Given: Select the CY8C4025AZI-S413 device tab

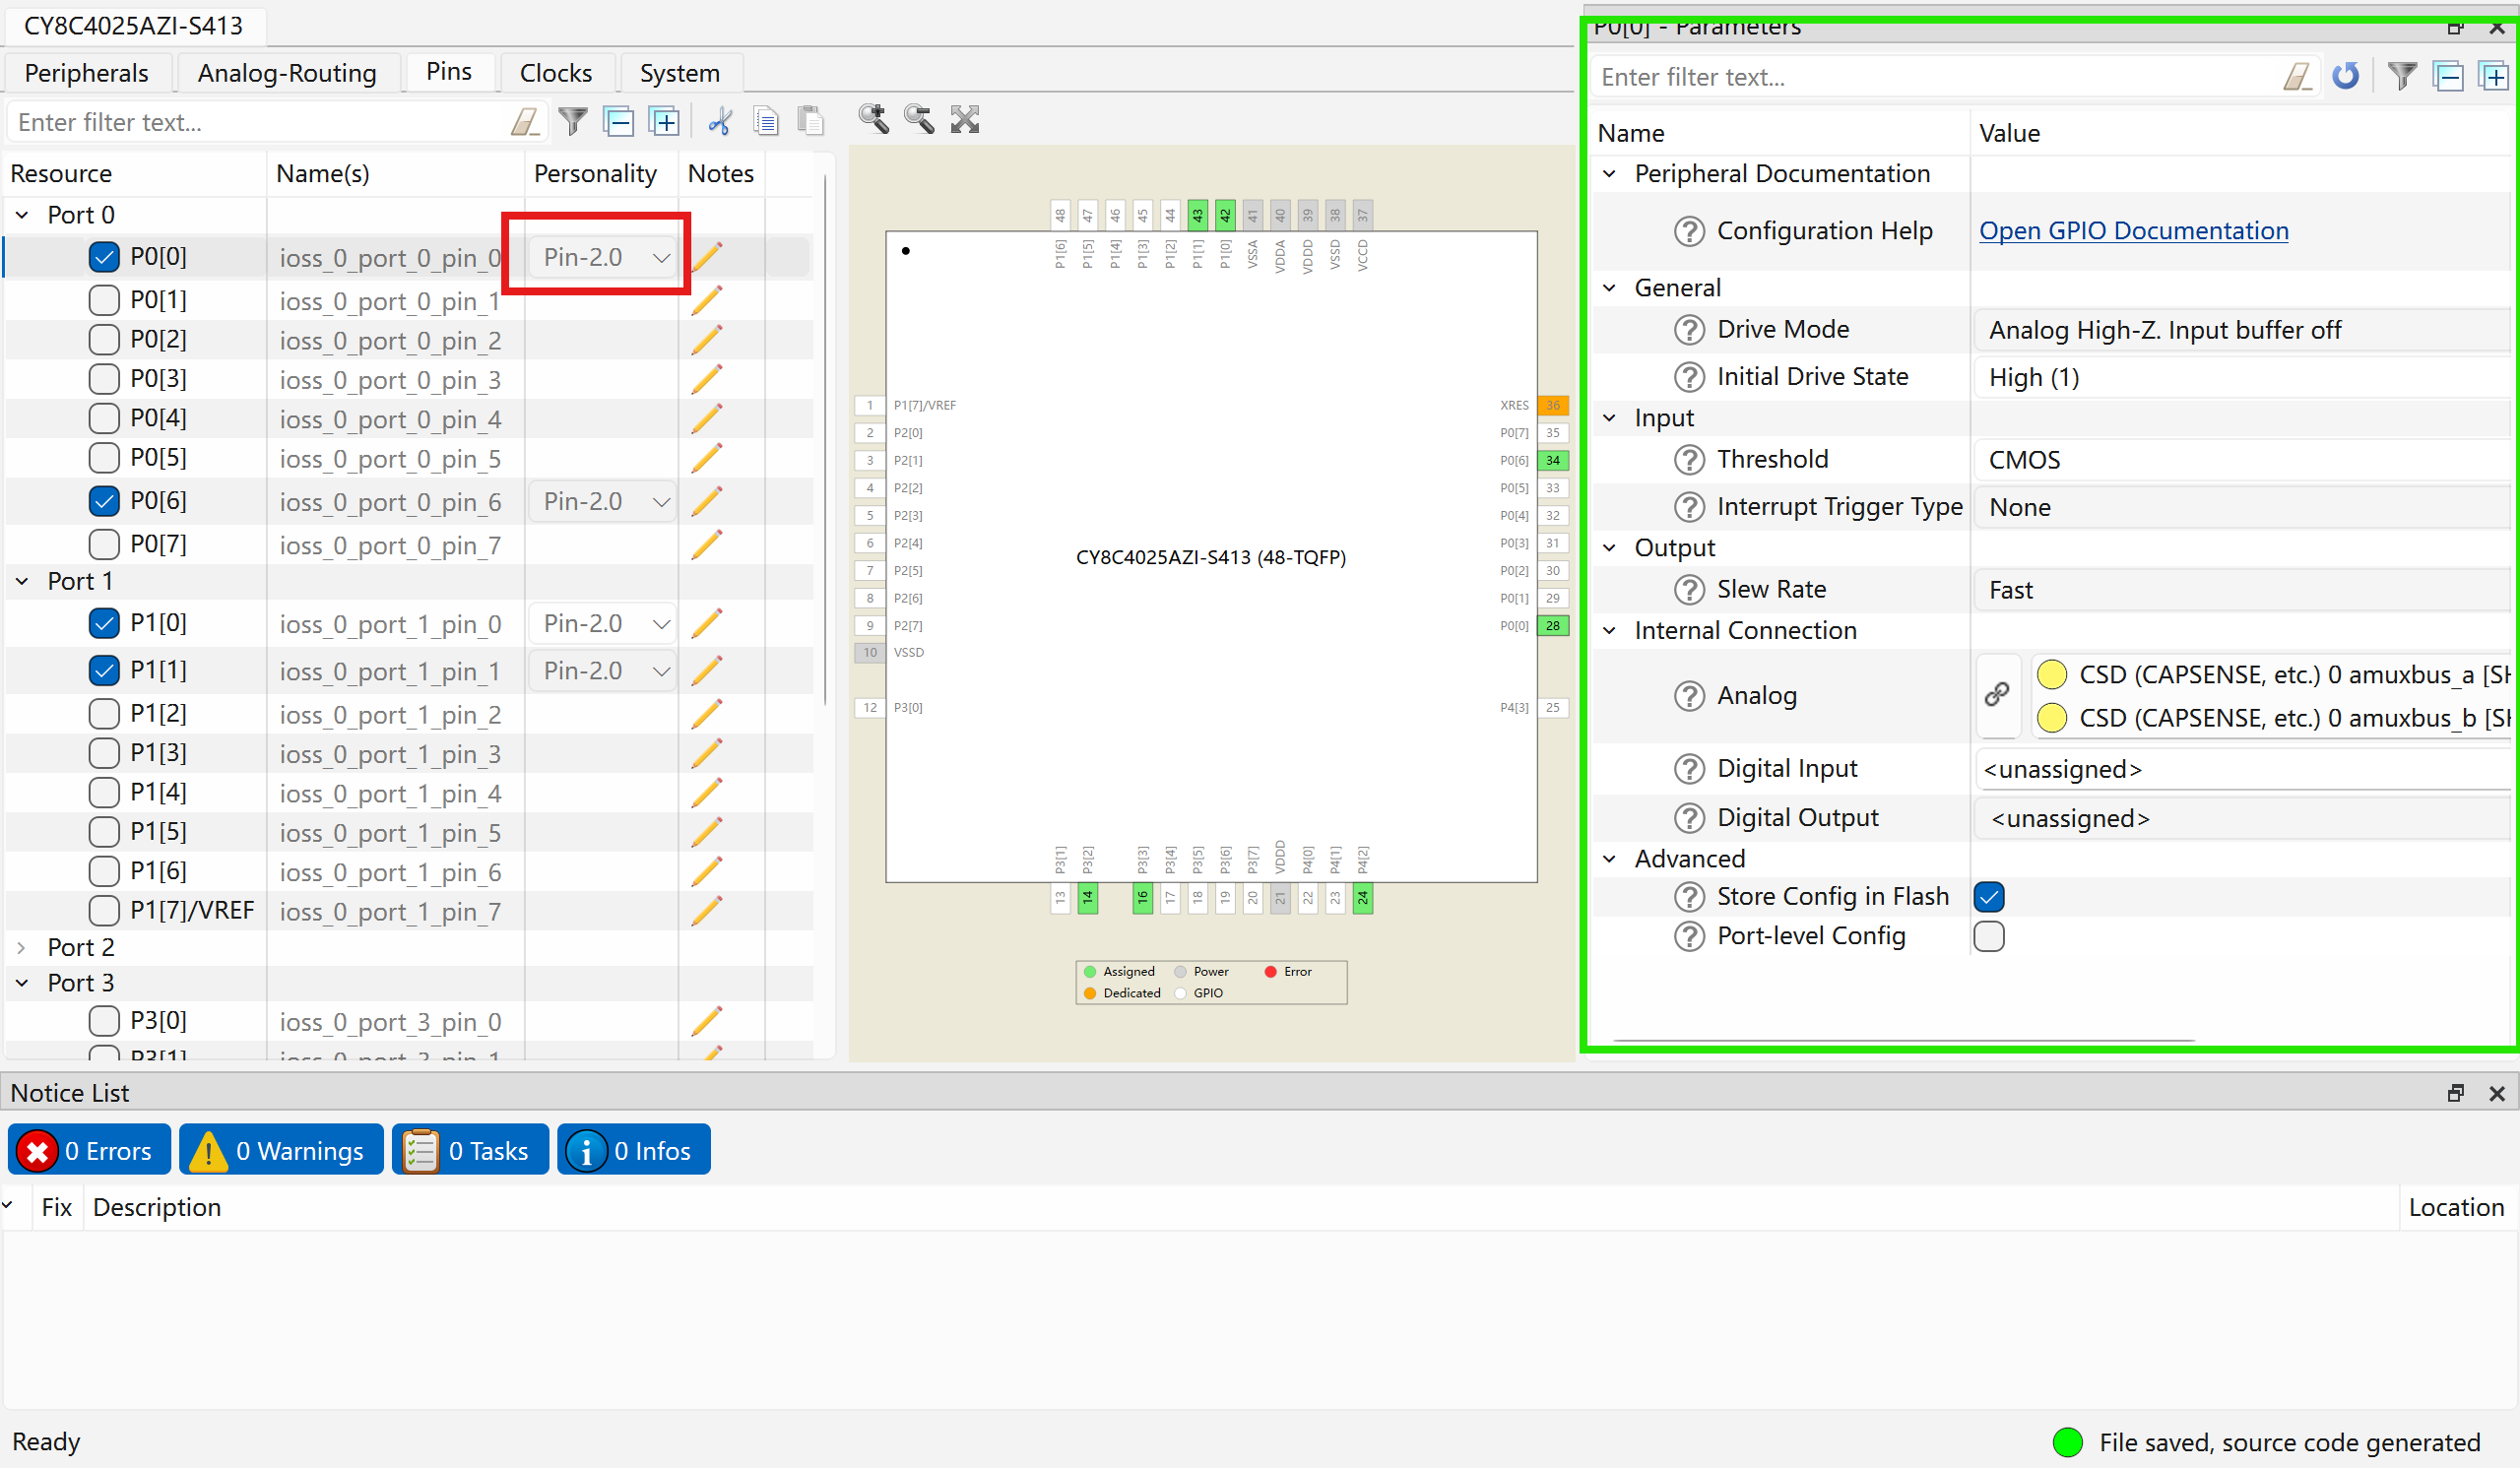Looking at the screenshot, I should [134, 26].
